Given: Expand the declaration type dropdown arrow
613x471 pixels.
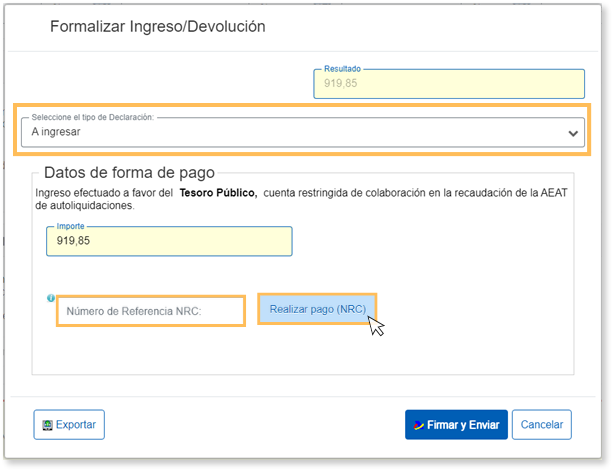Looking at the screenshot, I should pyautogui.click(x=573, y=133).
